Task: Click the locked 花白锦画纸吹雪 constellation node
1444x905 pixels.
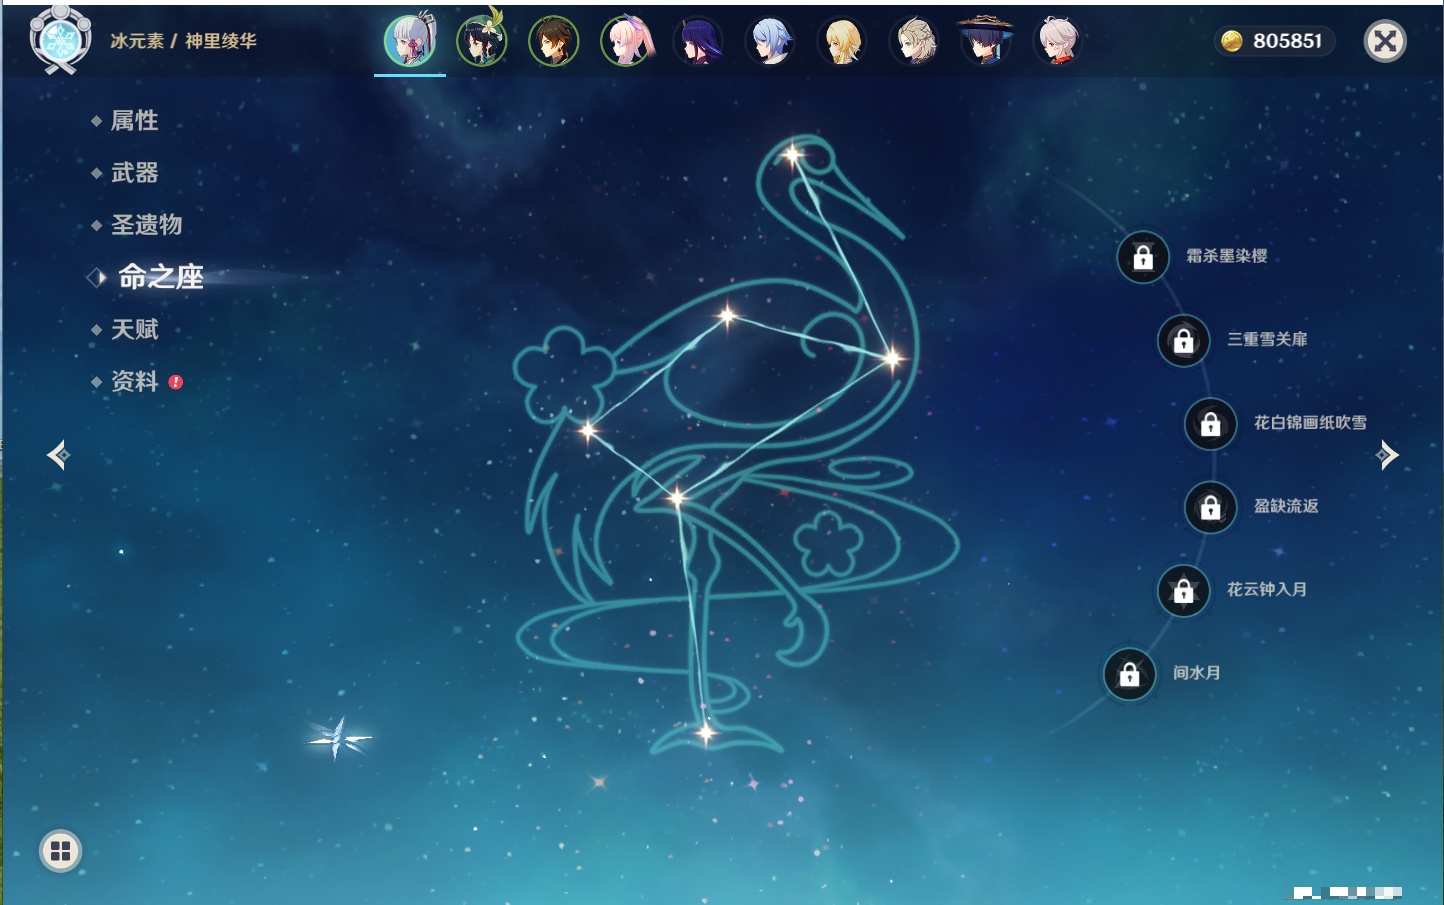Action: click(x=1210, y=424)
